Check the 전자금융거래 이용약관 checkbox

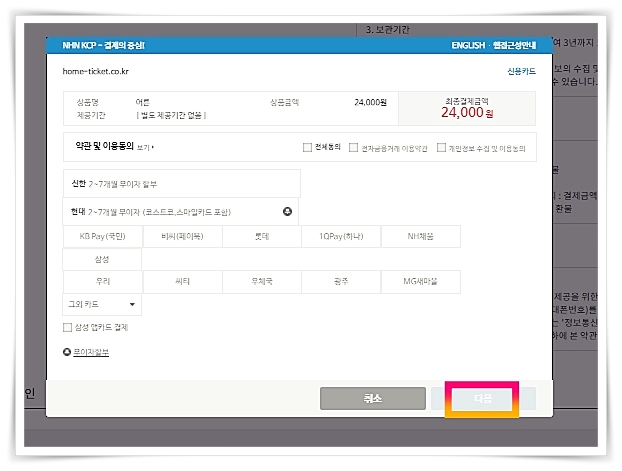pos(353,147)
